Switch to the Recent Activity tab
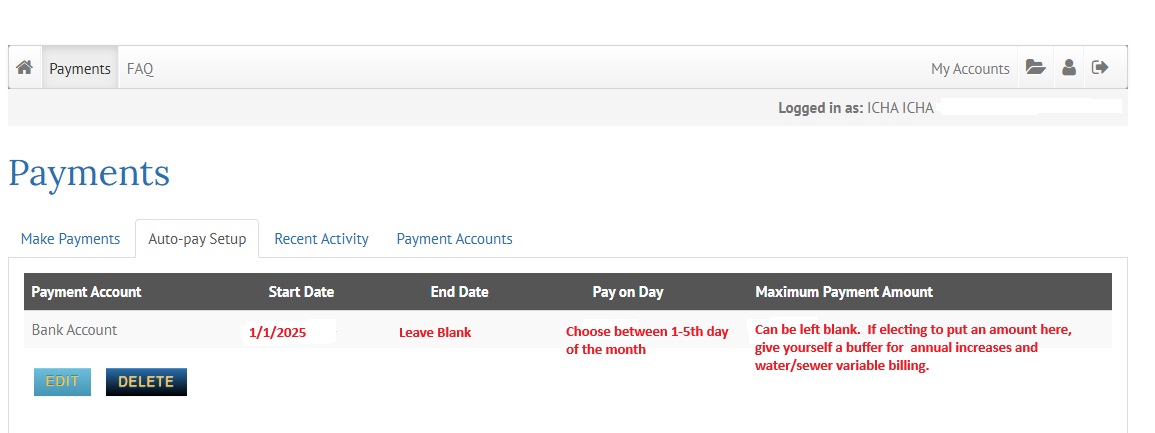 pos(321,239)
